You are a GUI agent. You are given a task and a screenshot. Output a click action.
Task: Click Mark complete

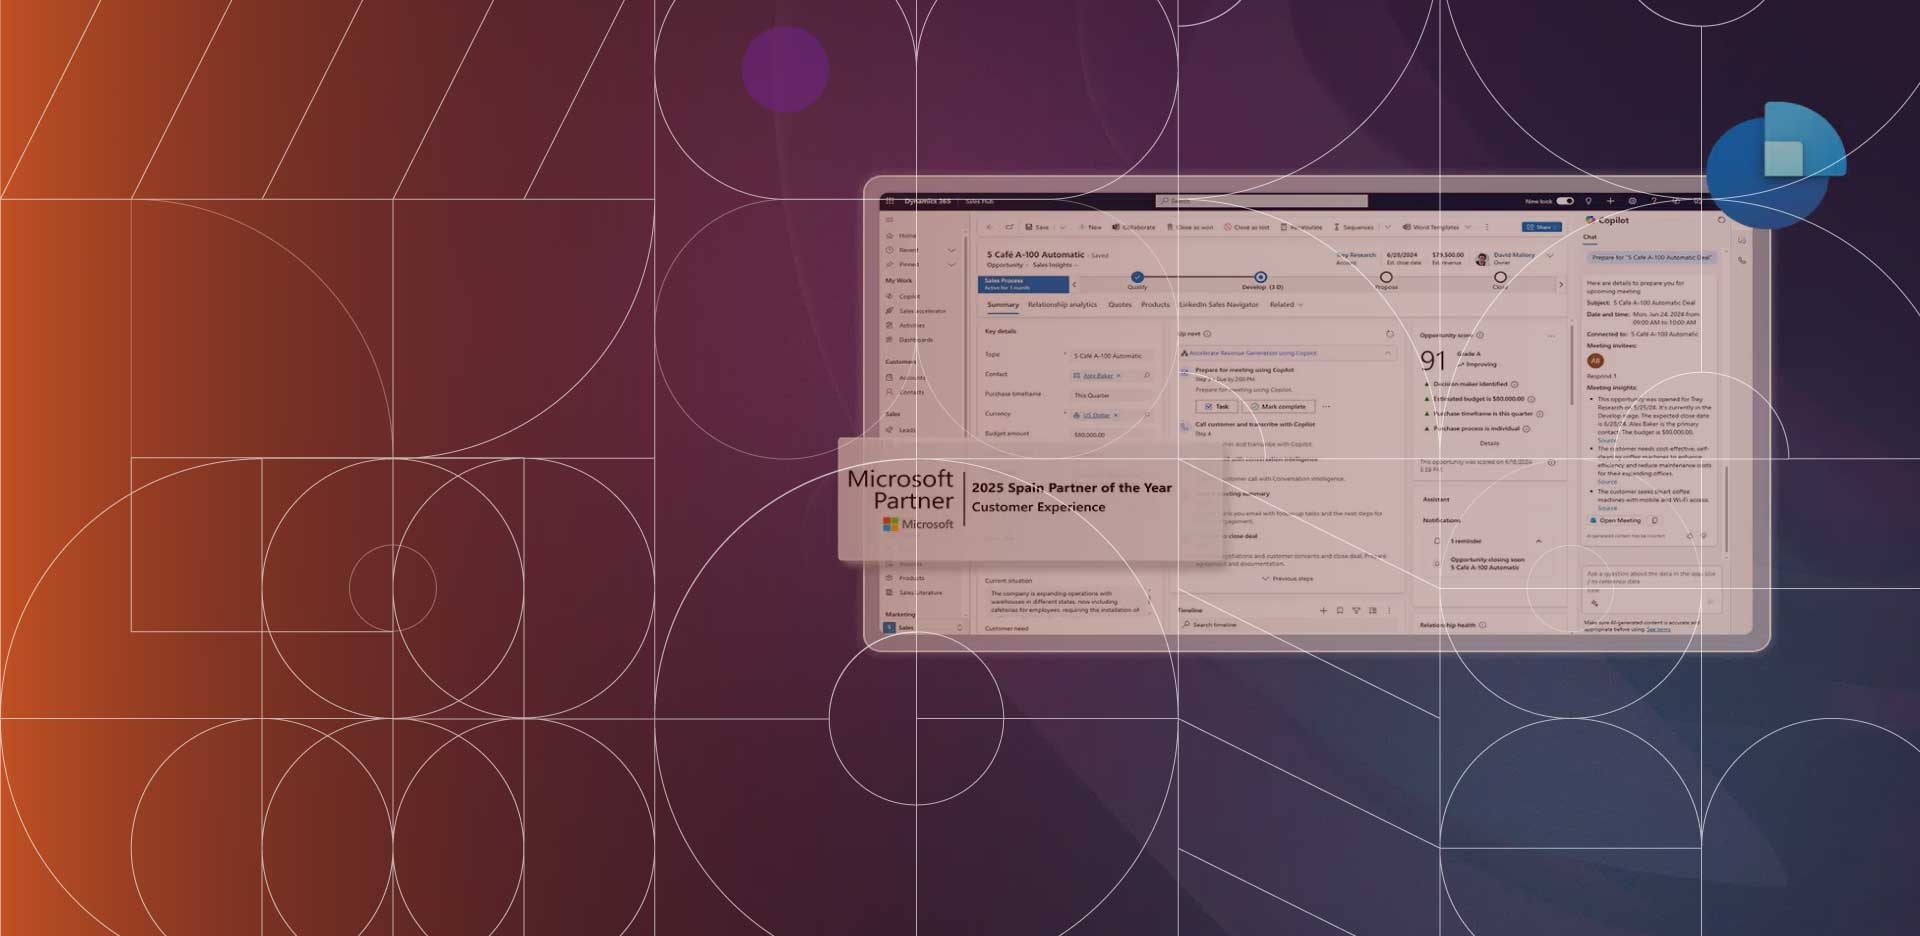(1278, 407)
